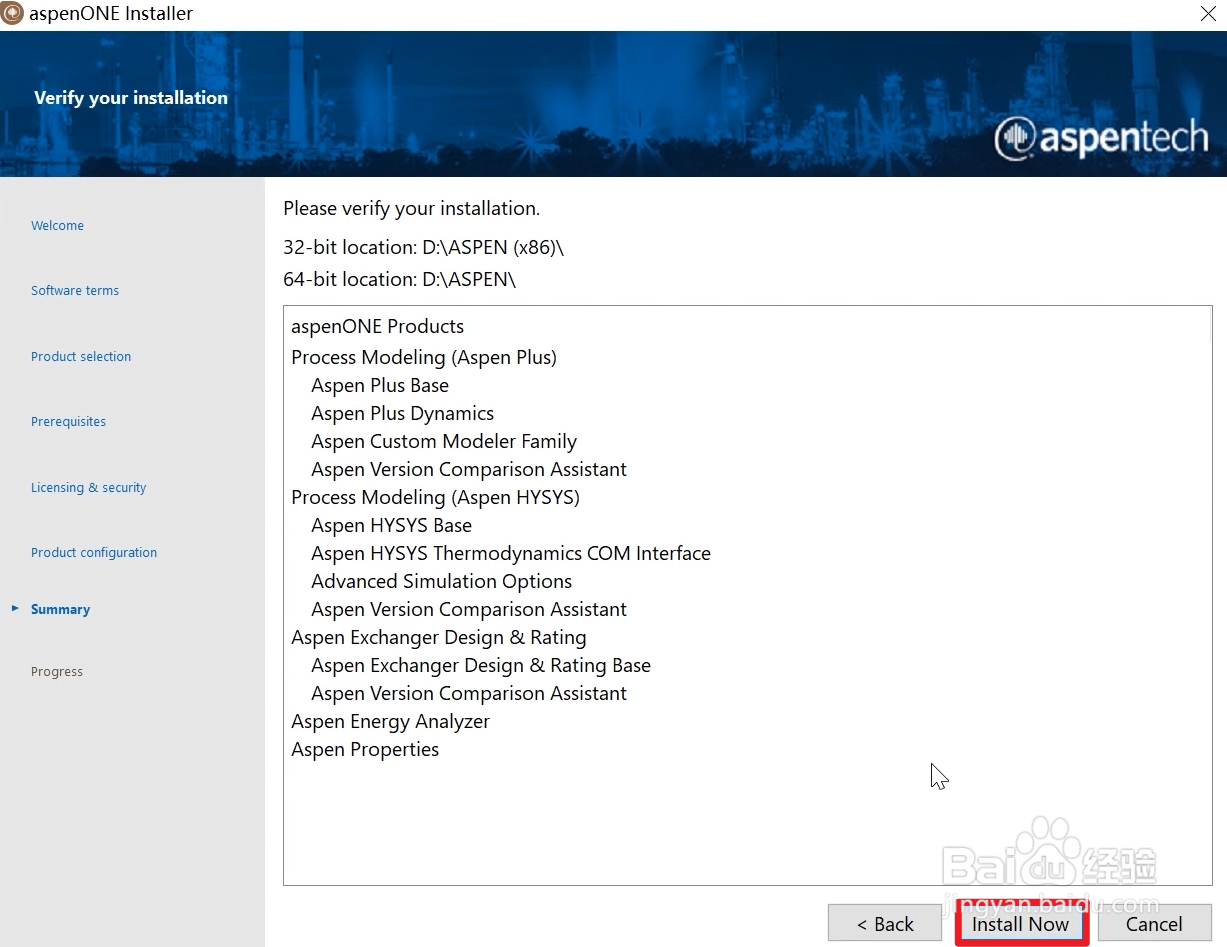Click the aspenONE Installer title bar icon
Viewport: 1227px width, 947px height.
coord(13,14)
